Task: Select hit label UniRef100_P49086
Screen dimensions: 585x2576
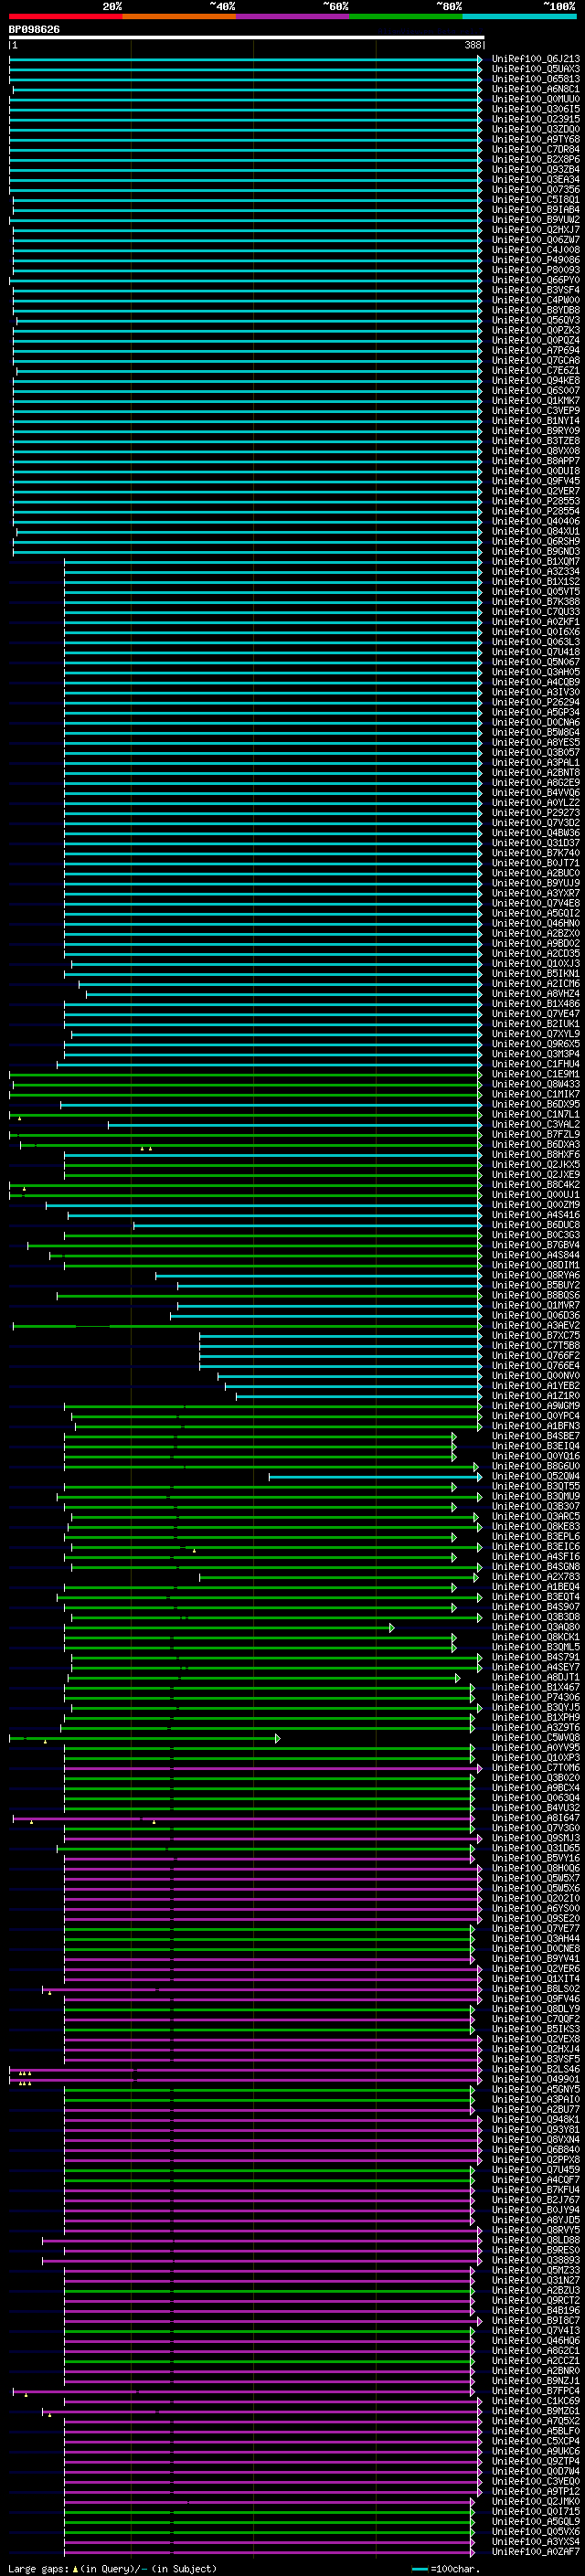Action: click(536, 260)
